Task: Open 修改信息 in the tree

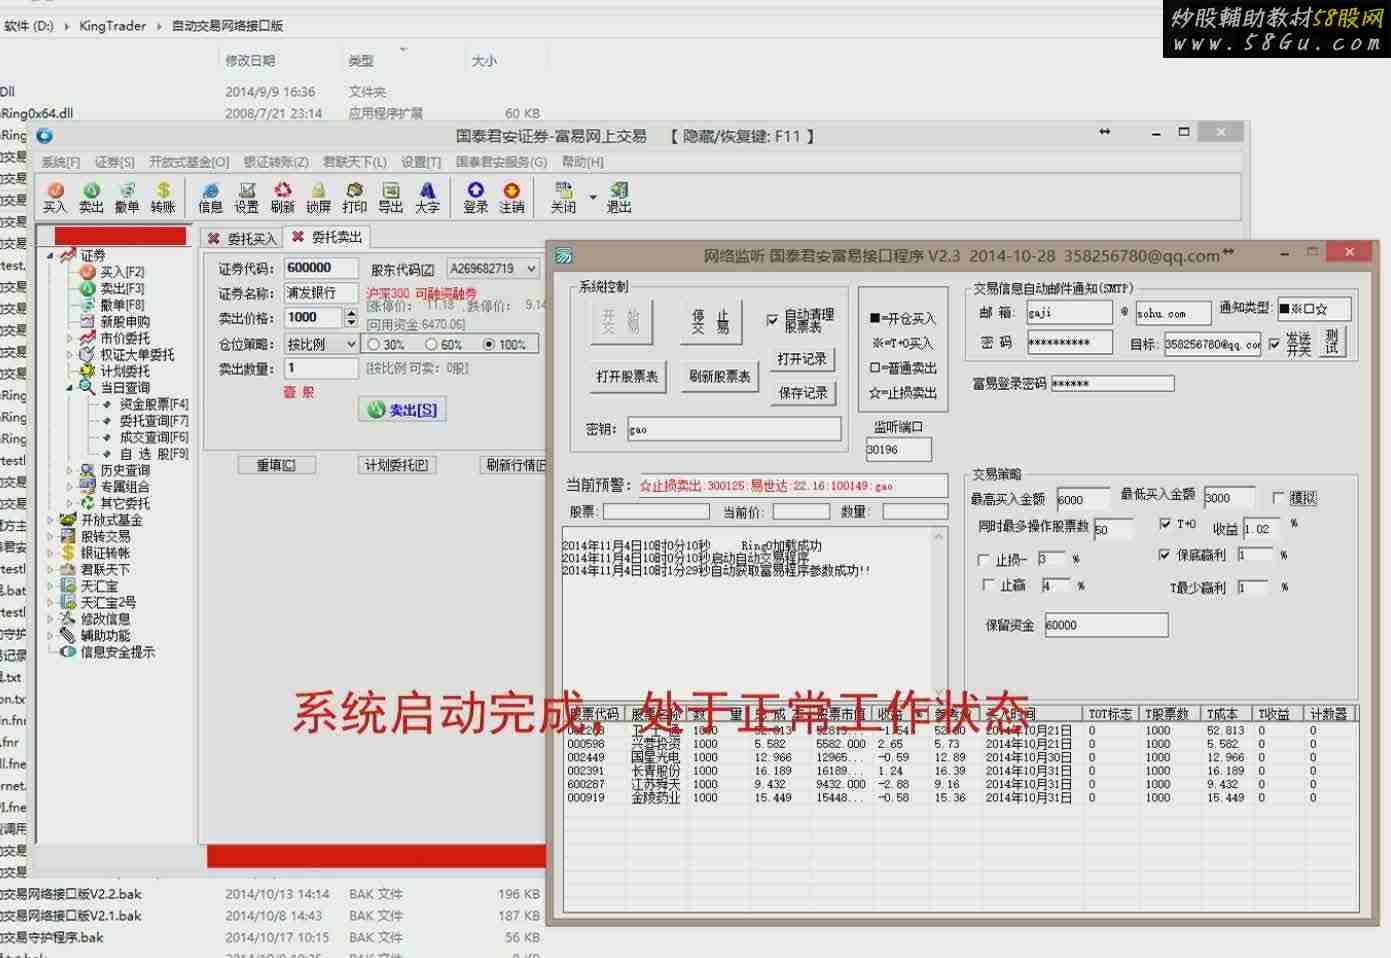Action: pos(96,619)
